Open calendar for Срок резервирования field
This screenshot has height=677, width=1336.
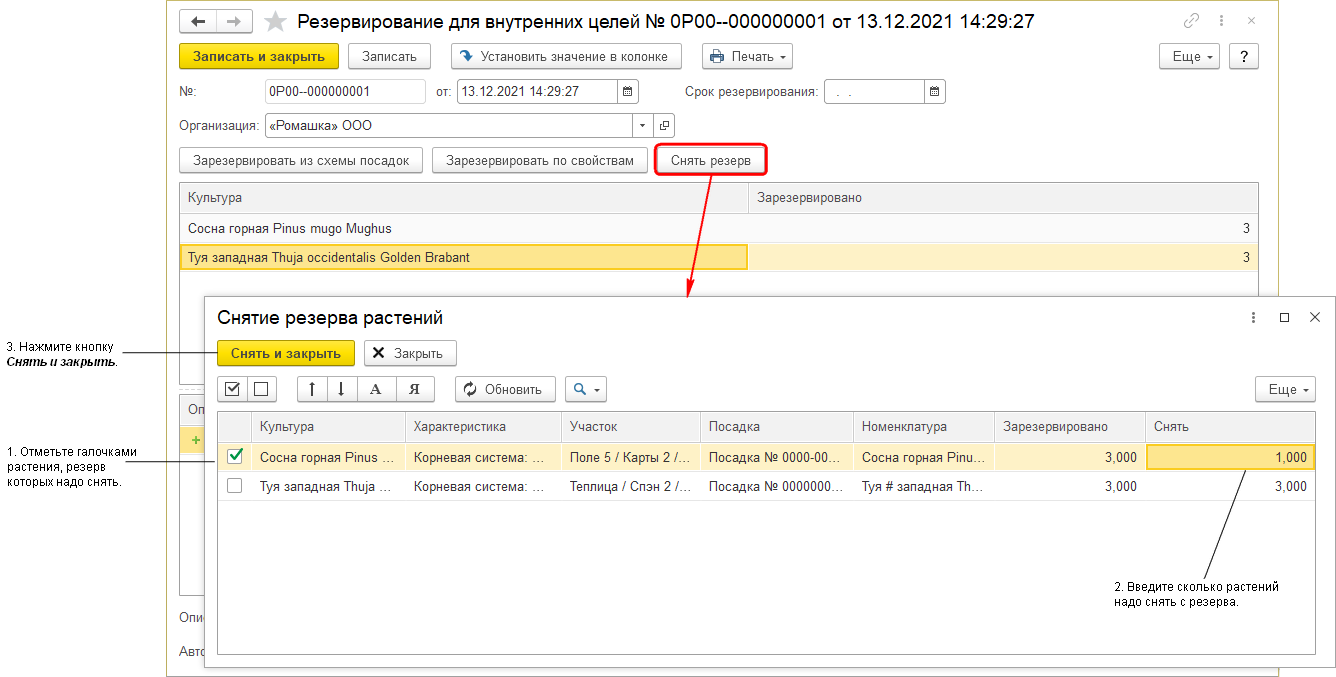click(x=934, y=92)
